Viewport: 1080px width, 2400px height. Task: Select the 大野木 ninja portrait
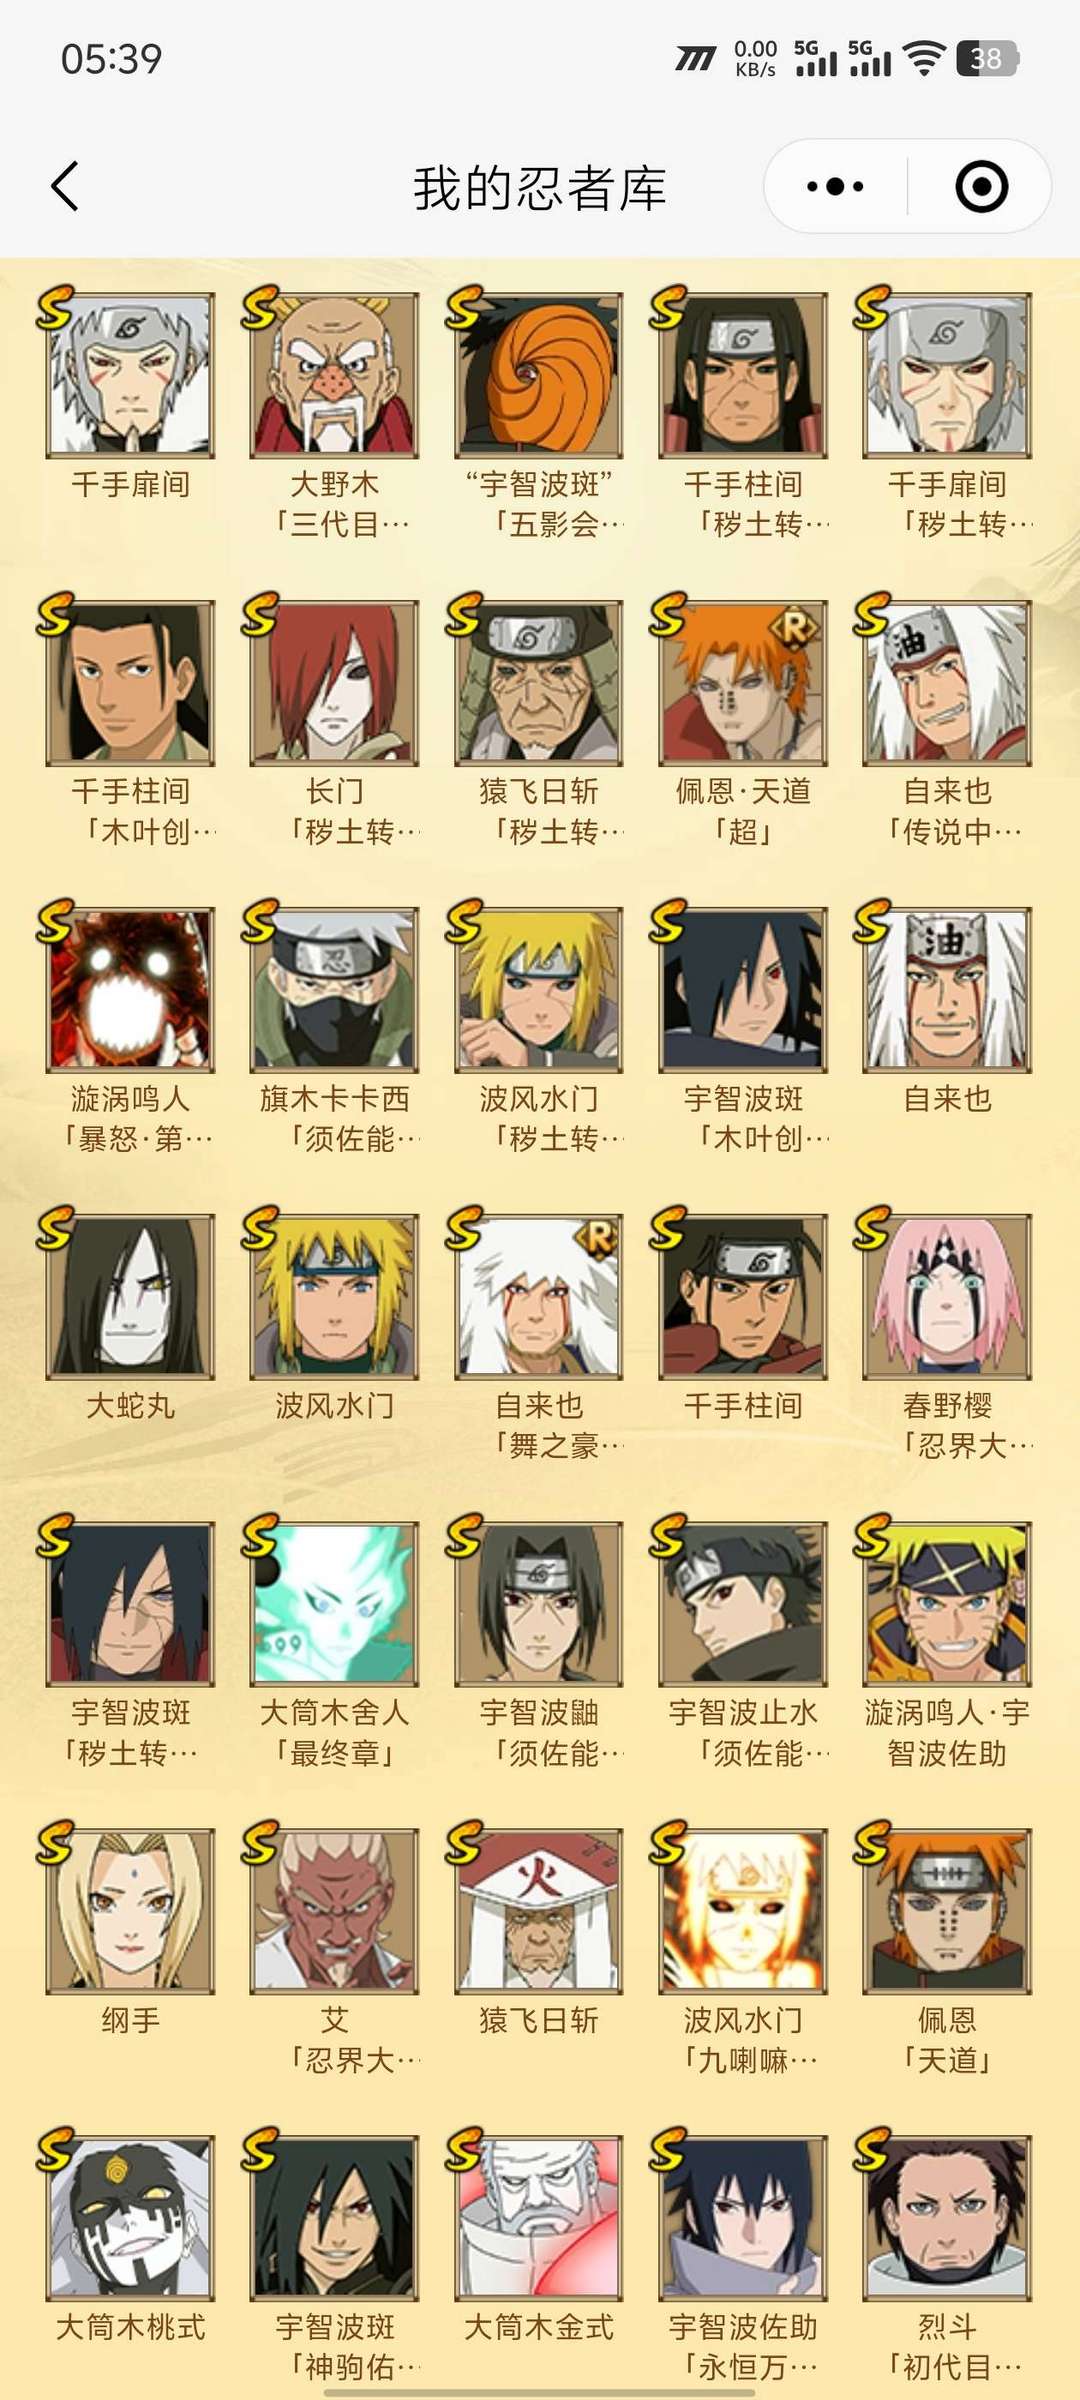334,375
